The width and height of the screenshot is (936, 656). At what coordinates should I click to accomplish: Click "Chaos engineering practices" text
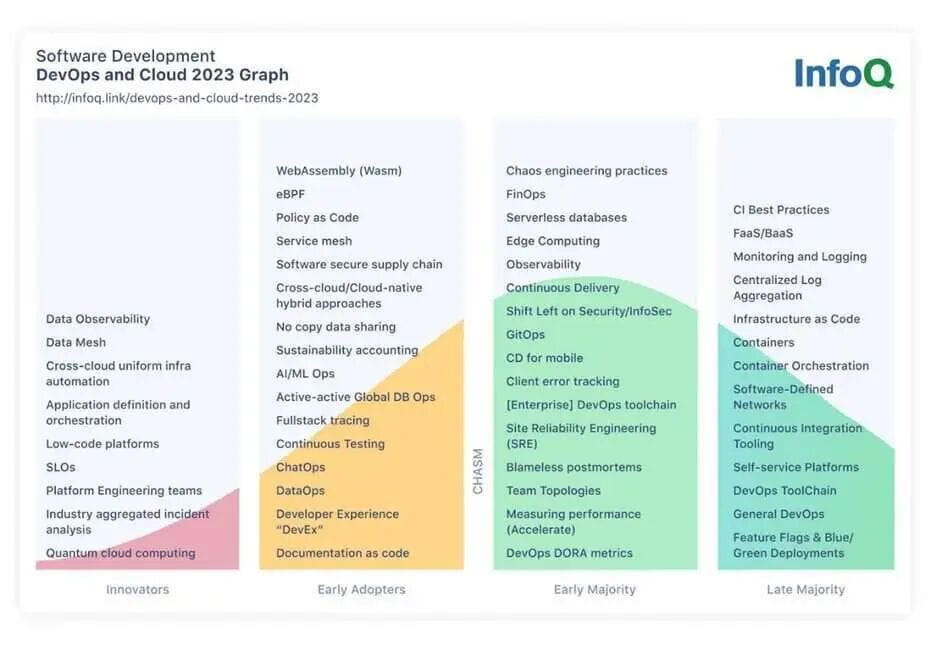tap(586, 171)
